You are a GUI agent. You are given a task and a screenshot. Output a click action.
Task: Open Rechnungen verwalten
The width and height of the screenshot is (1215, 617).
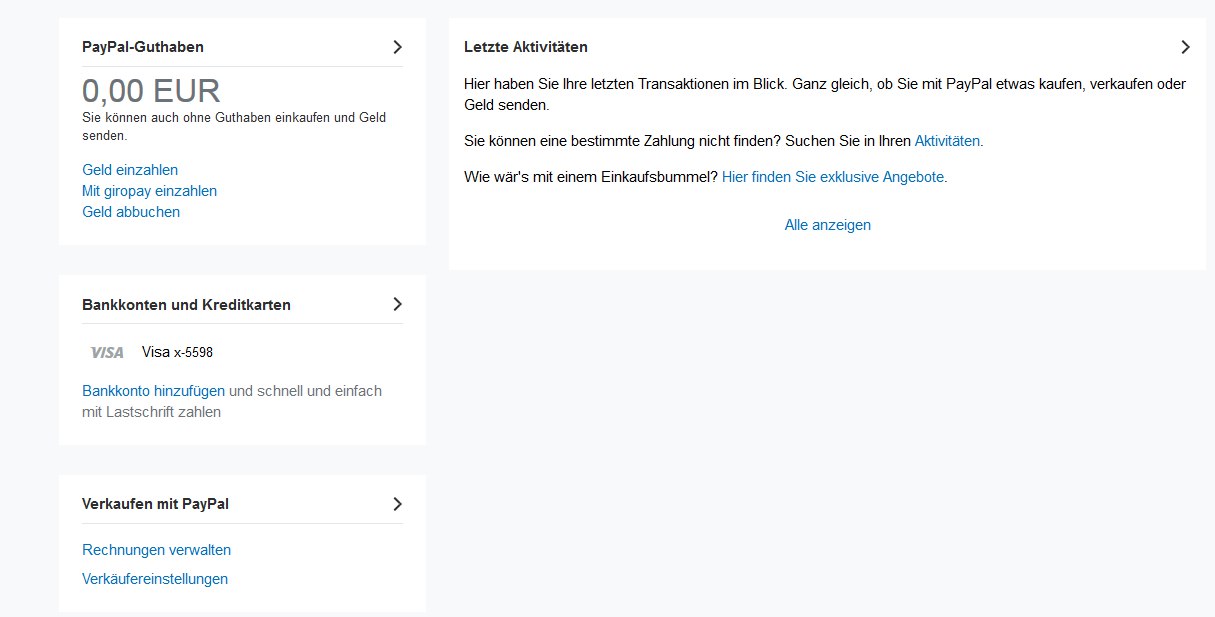pos(156,550)
